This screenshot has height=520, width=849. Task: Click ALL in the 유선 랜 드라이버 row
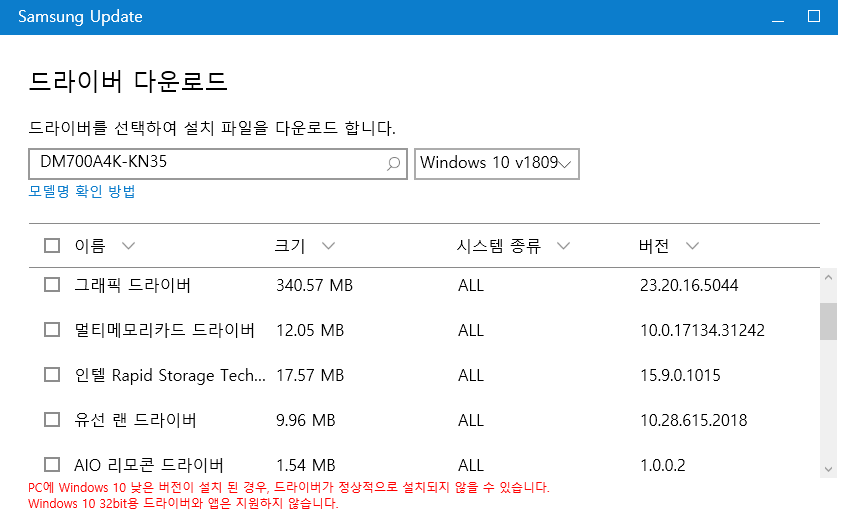coord(471,420)
